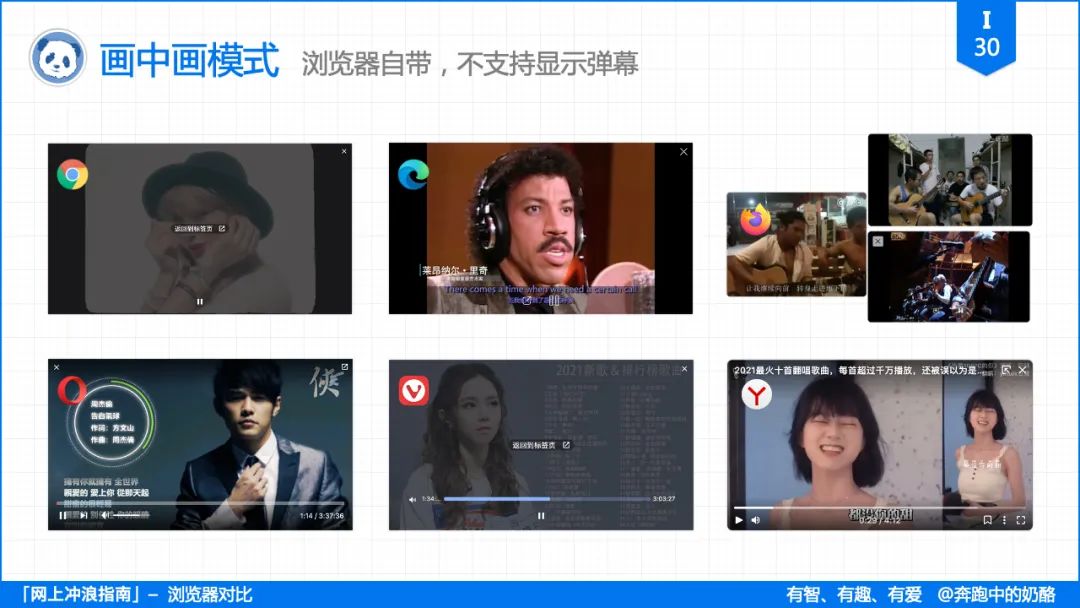The image size is (1080, 608).
Task: Click 返回到标签页 button in Chrome window
Action: [199, 228]
